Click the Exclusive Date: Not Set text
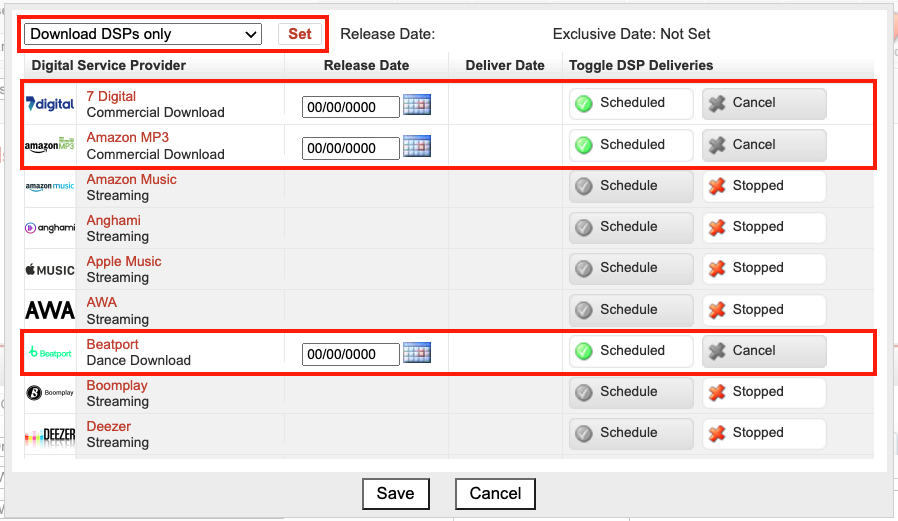The width and height of the screenshot is (898, 521). coord(631,34)
